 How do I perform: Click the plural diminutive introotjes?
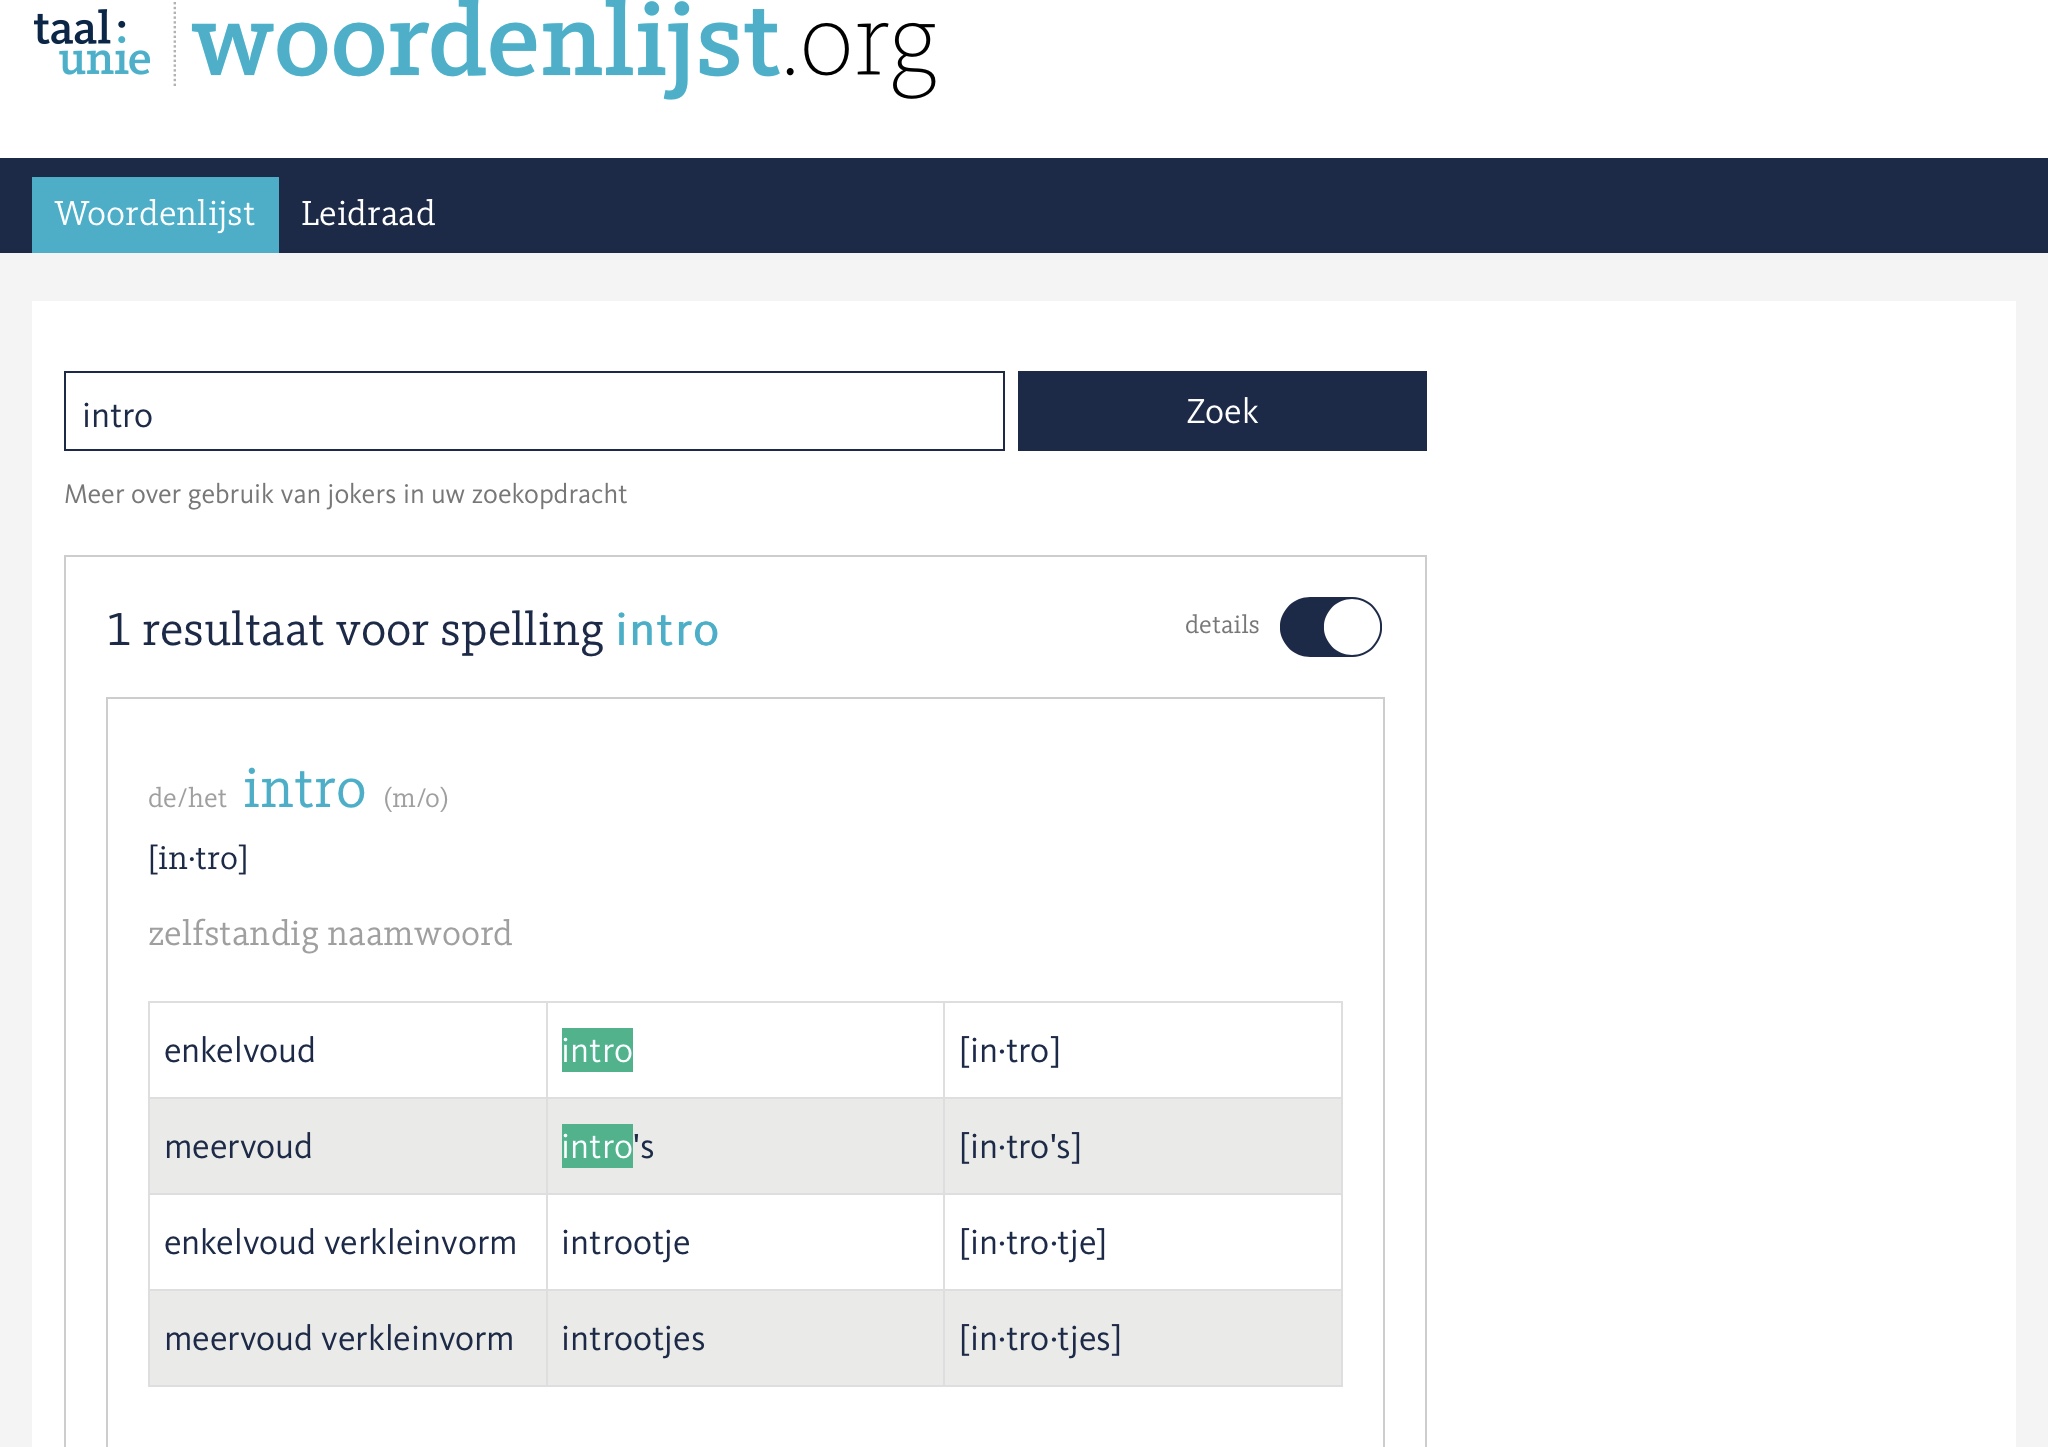click(x=633, y=1338)
